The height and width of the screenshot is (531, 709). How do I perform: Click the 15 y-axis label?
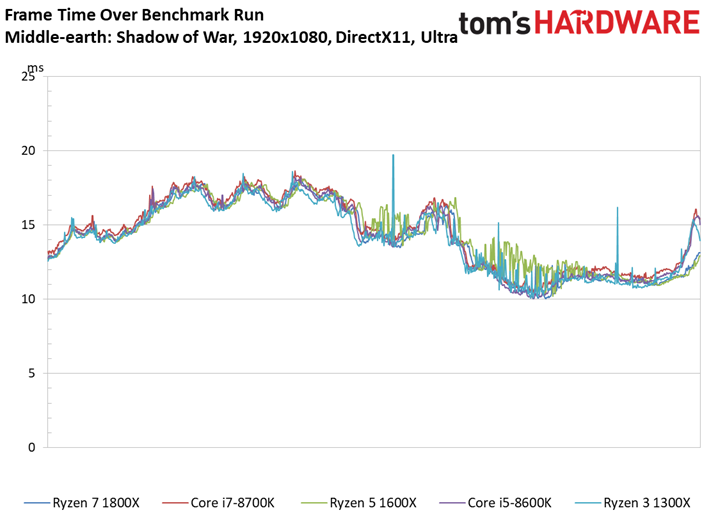coord(28,225)
